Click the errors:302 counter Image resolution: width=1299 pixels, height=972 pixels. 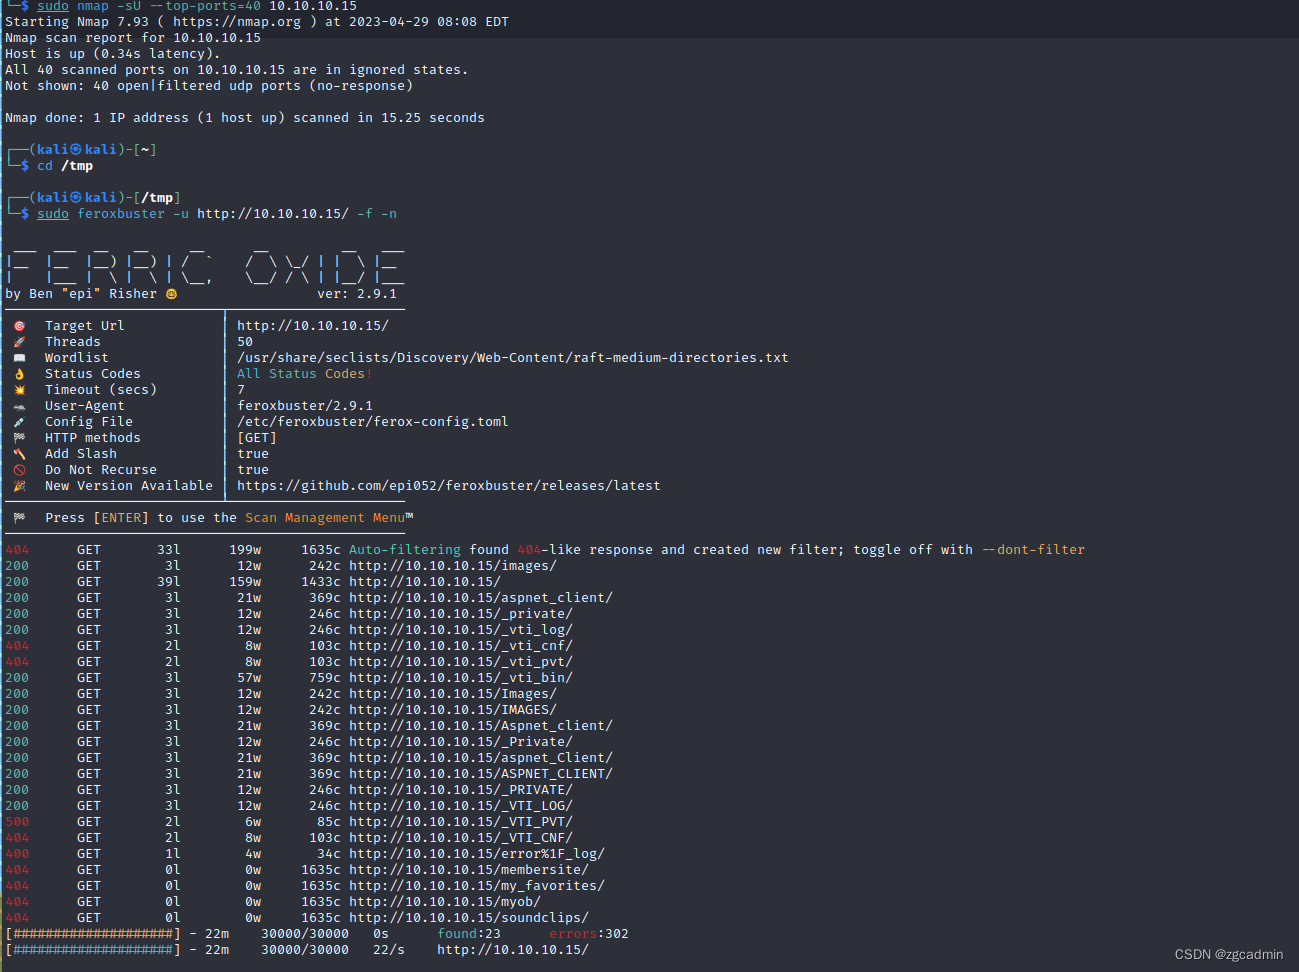(589, 934)
